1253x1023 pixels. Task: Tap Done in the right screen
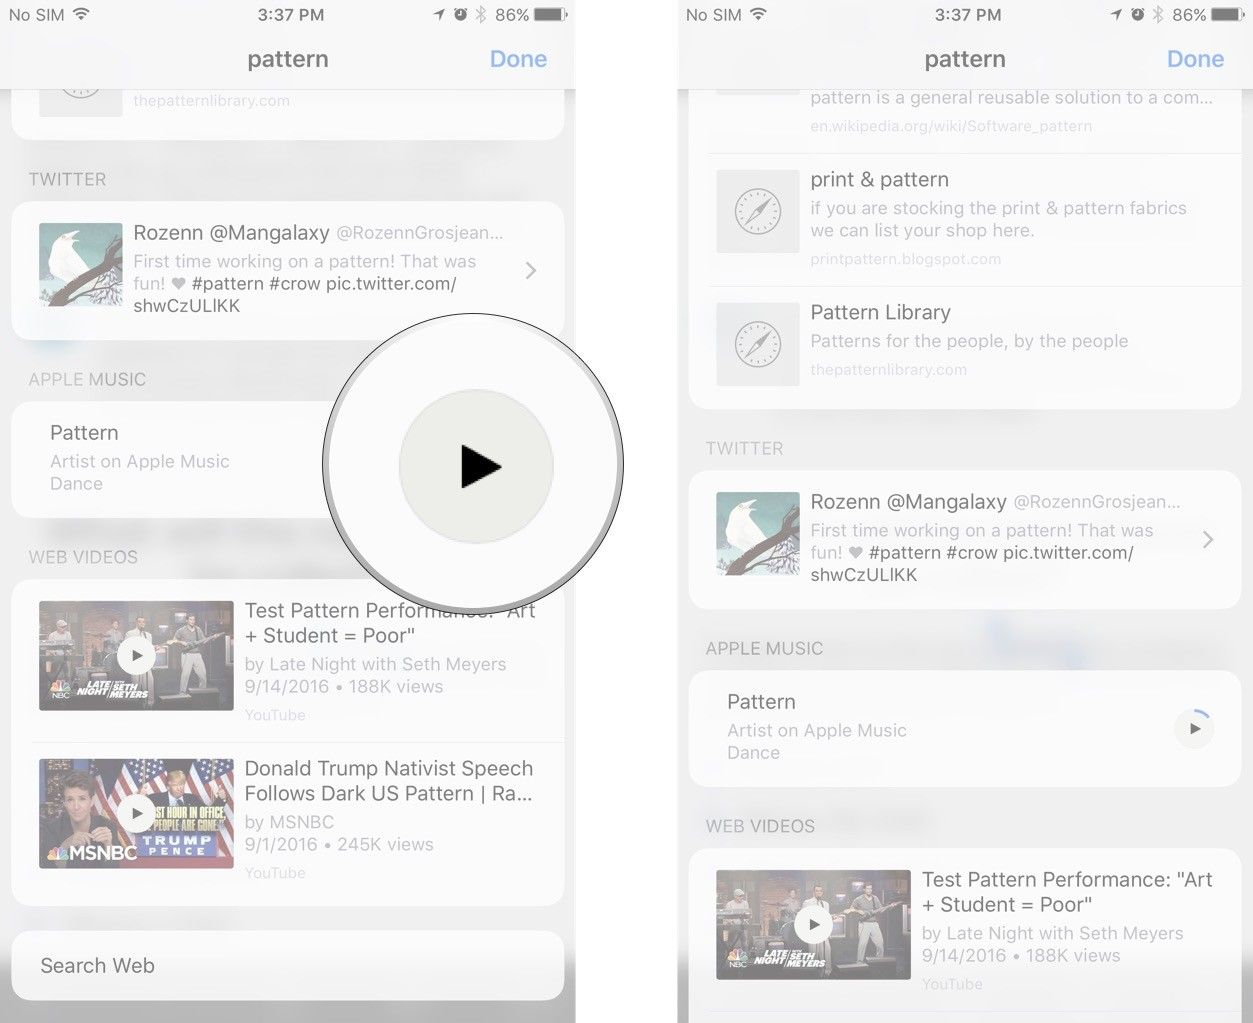point(1195,59)
